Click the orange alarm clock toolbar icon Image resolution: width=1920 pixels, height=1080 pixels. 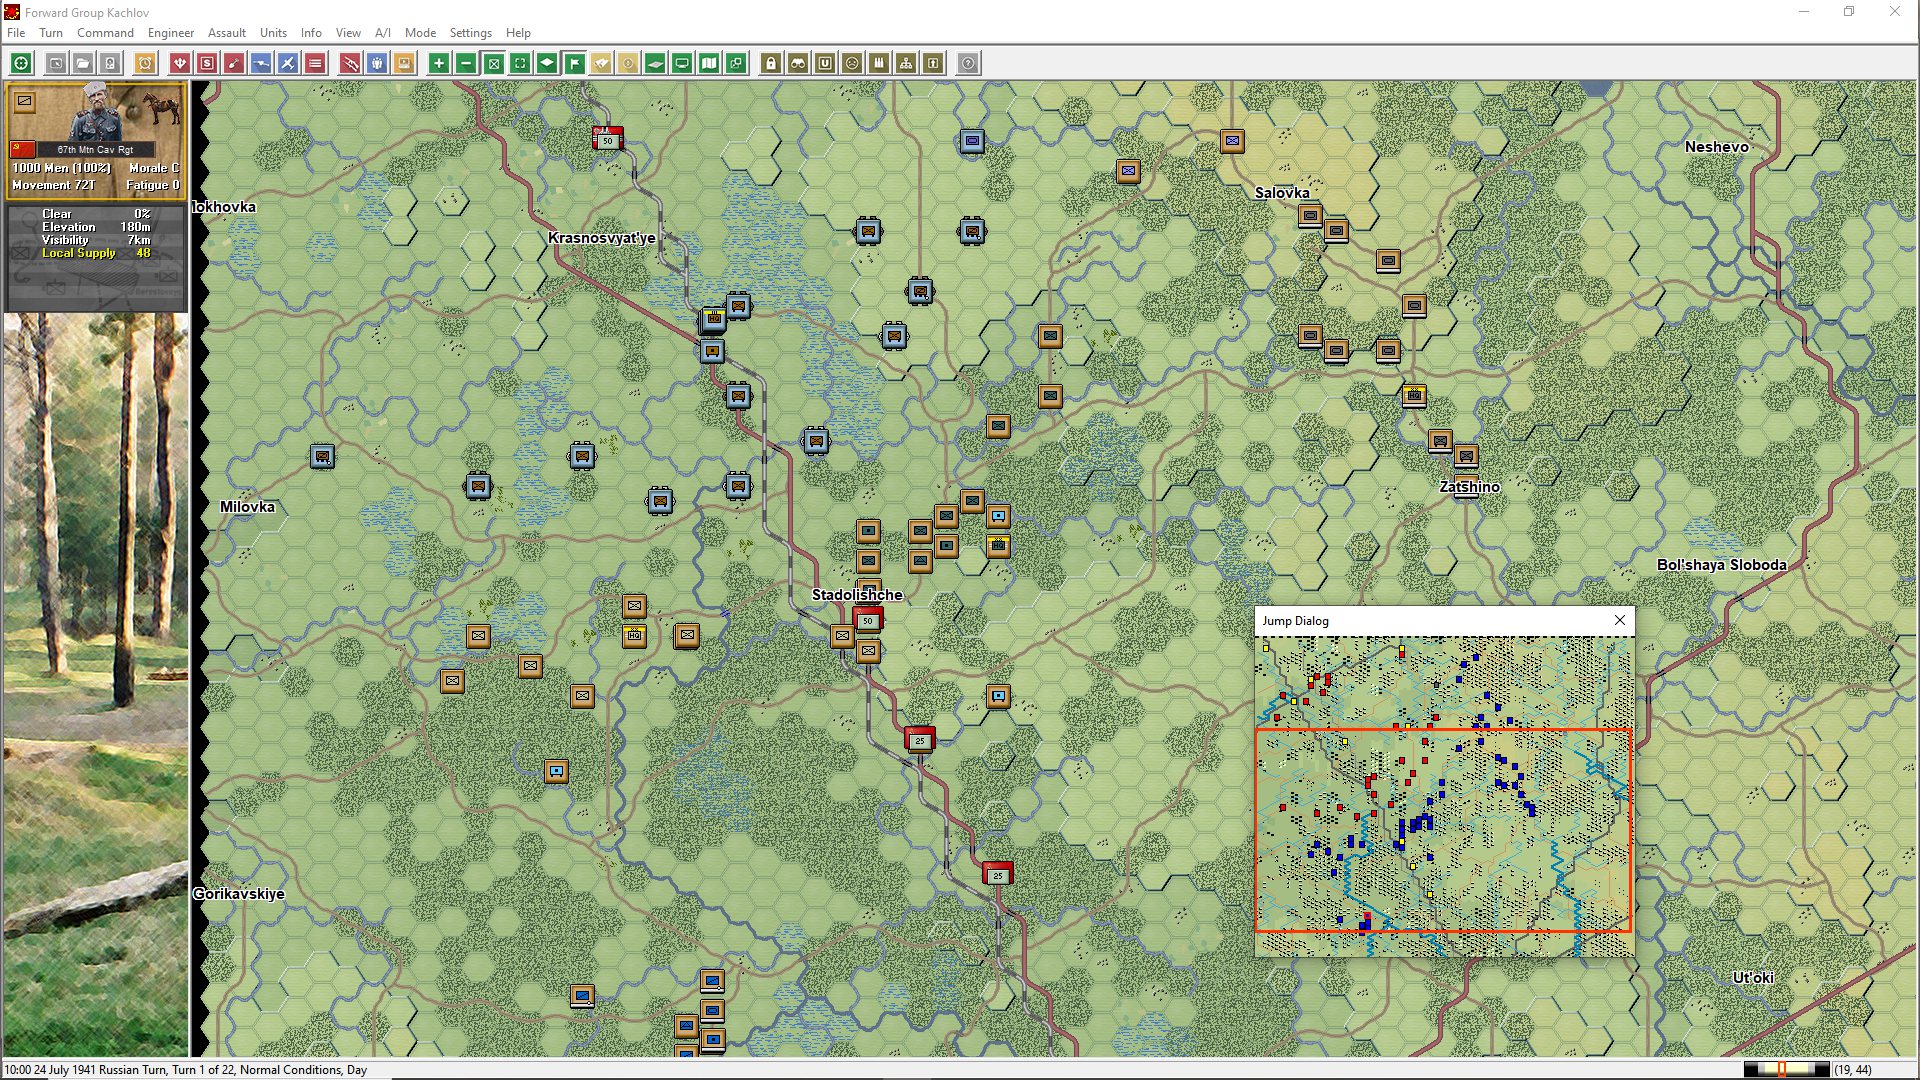click(145, 63)
